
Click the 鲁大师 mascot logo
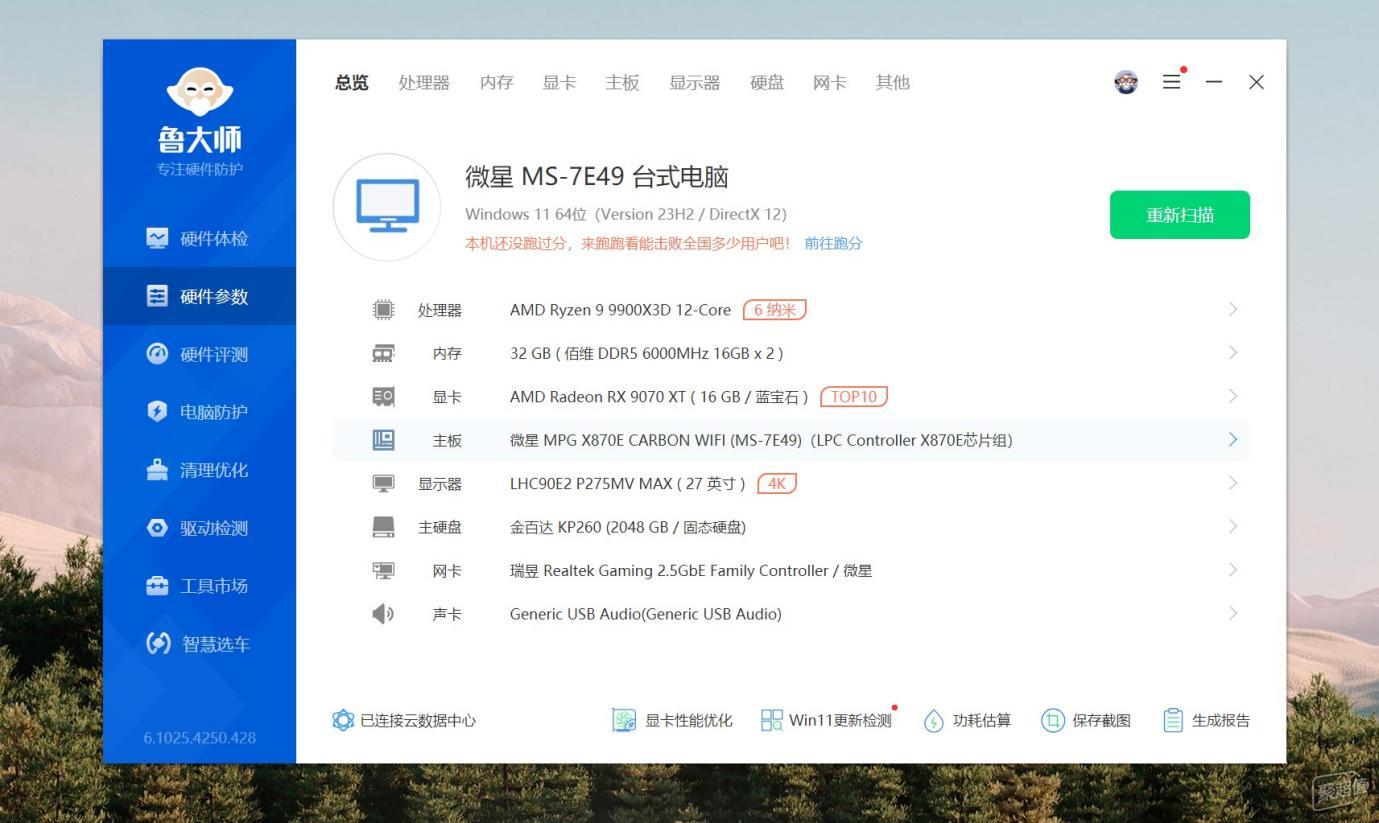tap(199, 91)
